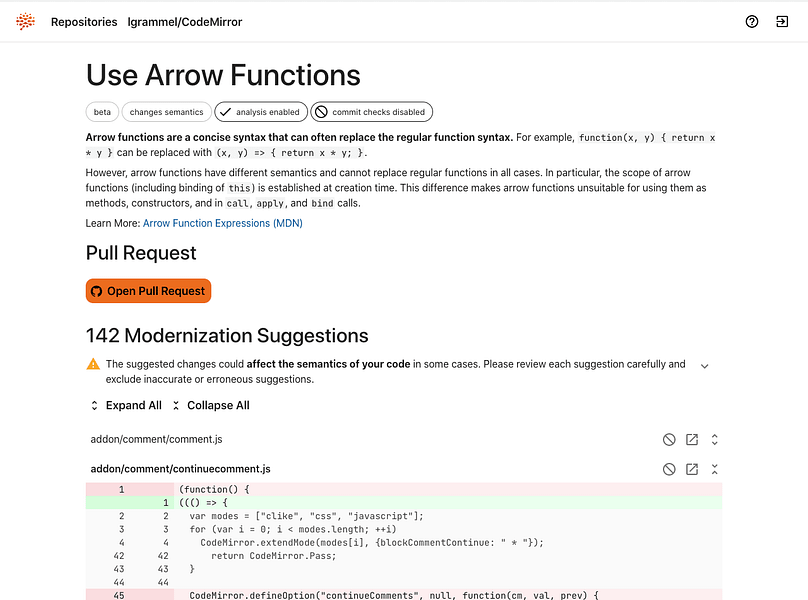The width and height of the screenshot is (808, 600).
Task: Open comment.js in external view icon
Action: [x=692, y=440]
